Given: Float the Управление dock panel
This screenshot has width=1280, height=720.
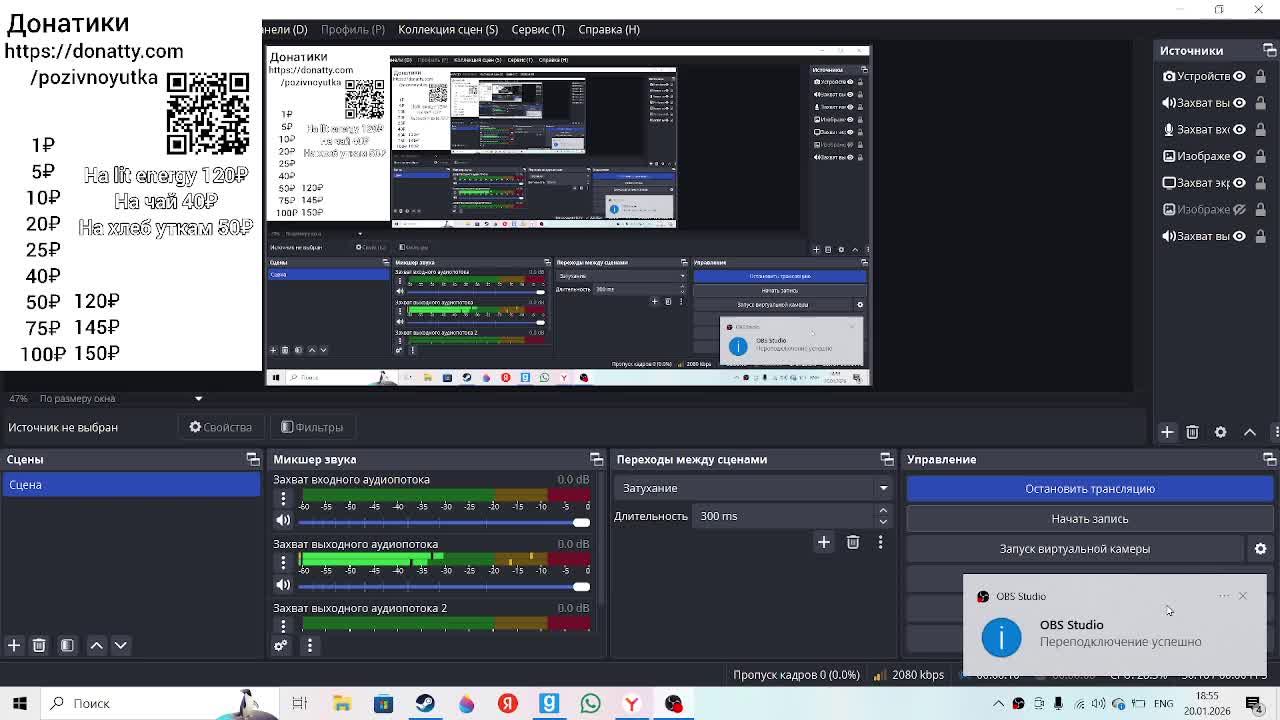Looking at the screenshot, I should click(x=1269, y=459).
